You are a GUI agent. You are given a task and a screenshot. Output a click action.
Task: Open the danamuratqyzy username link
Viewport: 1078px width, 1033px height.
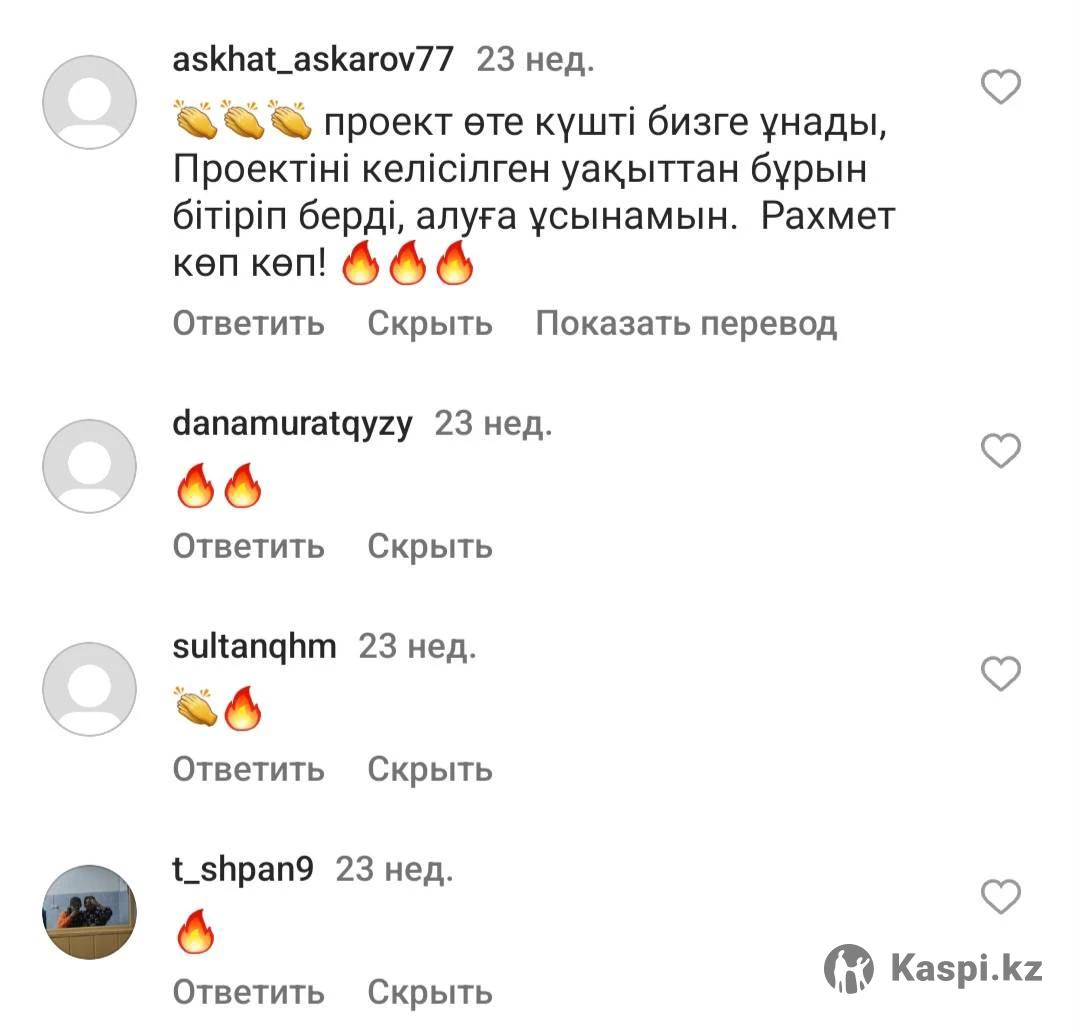coord(292,424)
